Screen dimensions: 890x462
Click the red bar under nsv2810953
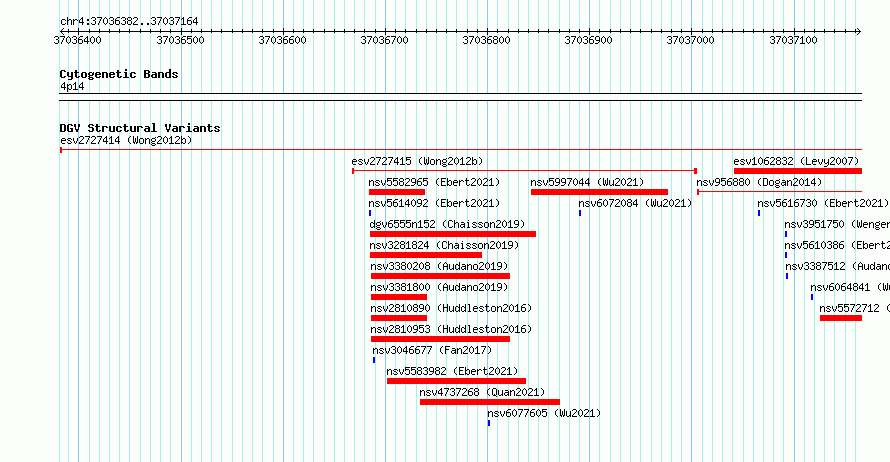(440, 339)
